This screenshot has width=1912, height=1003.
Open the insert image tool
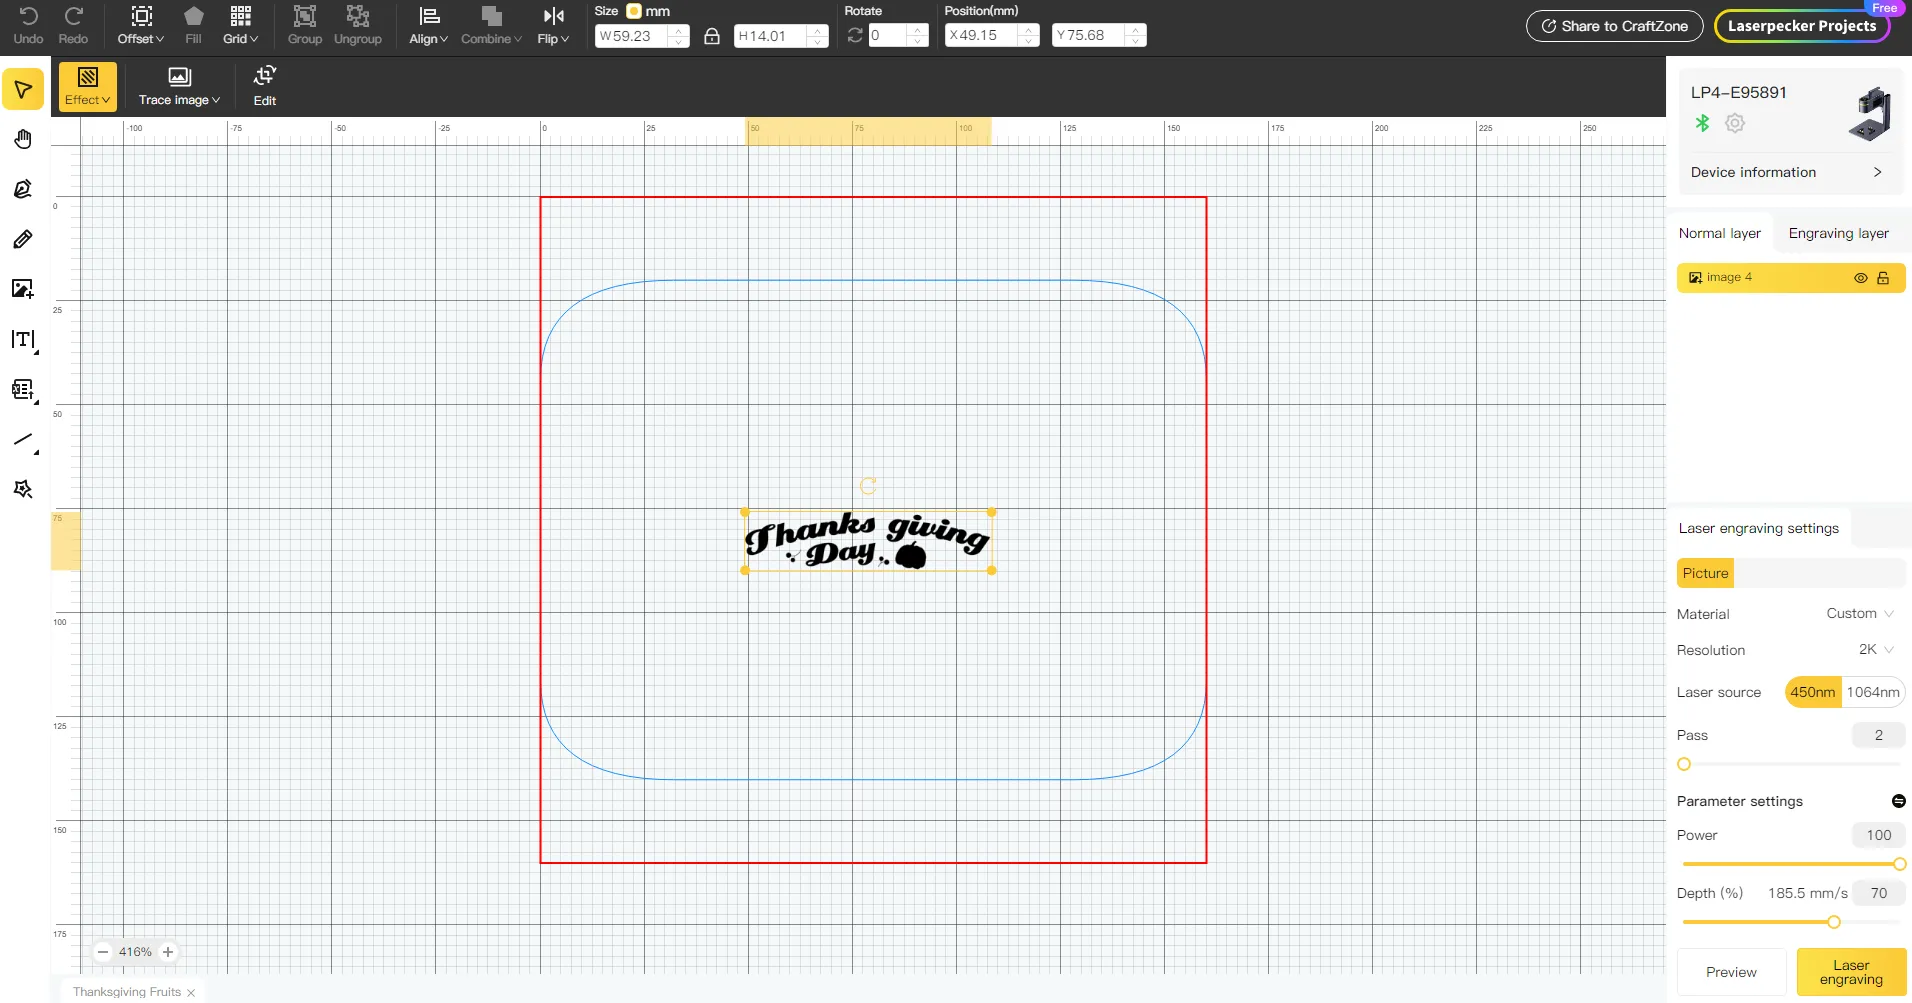[23, 289]
